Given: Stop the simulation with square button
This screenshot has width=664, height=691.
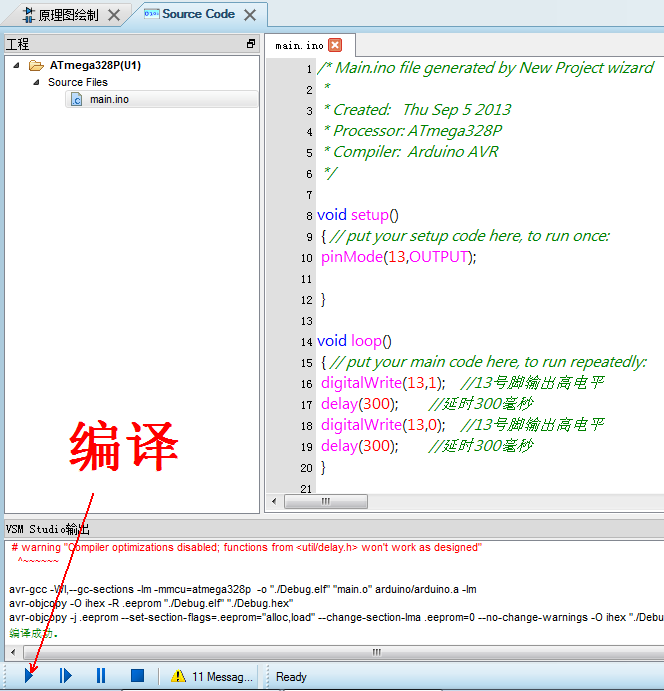Looking at the screenshot, I should (137, 675).
